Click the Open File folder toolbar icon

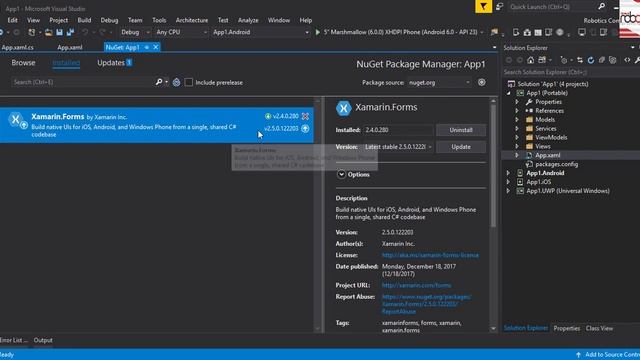tap(49, 32)
